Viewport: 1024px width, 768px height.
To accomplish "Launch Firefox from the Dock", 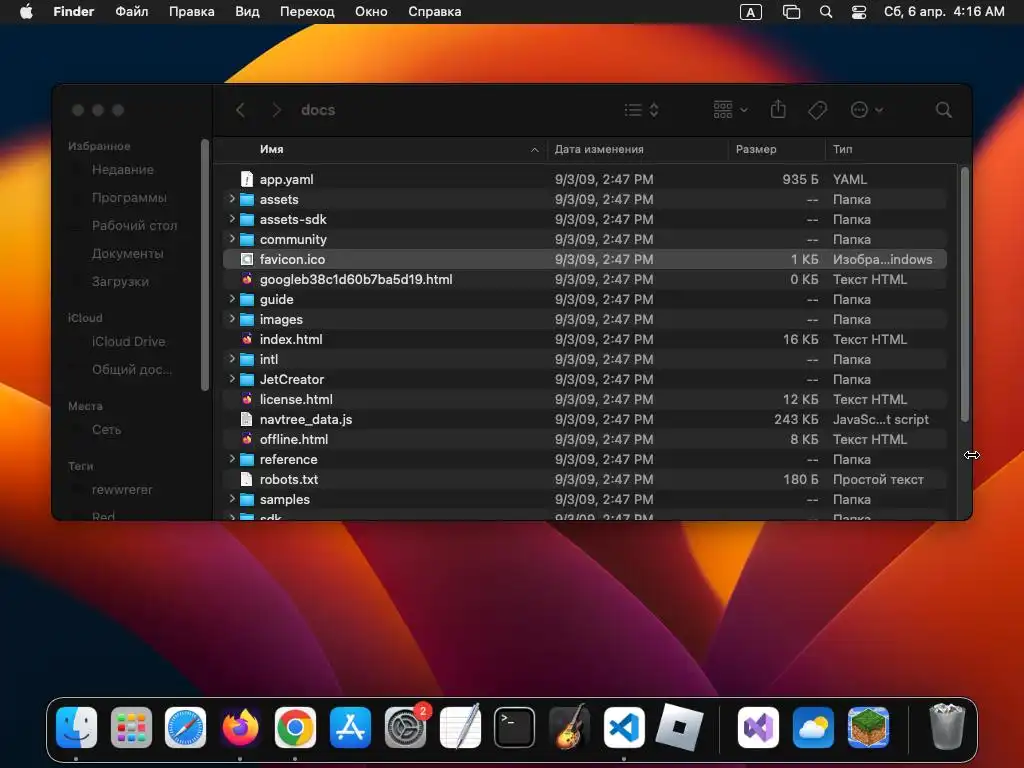I will coord(240,727).
